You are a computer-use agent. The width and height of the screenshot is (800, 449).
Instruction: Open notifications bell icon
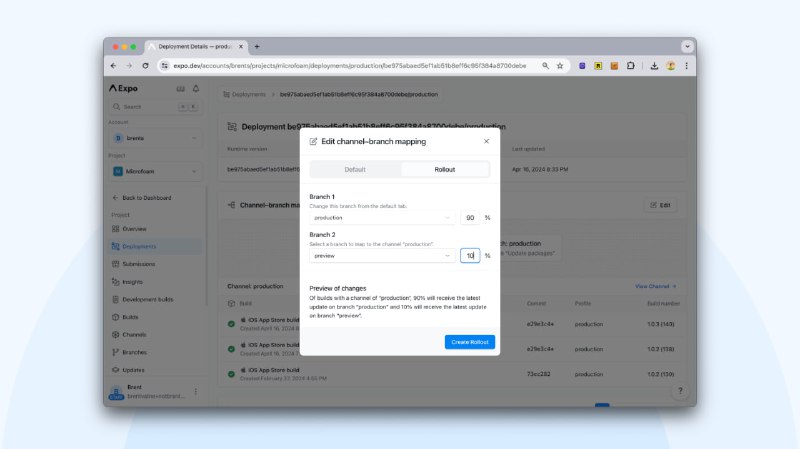coord(196,89)
